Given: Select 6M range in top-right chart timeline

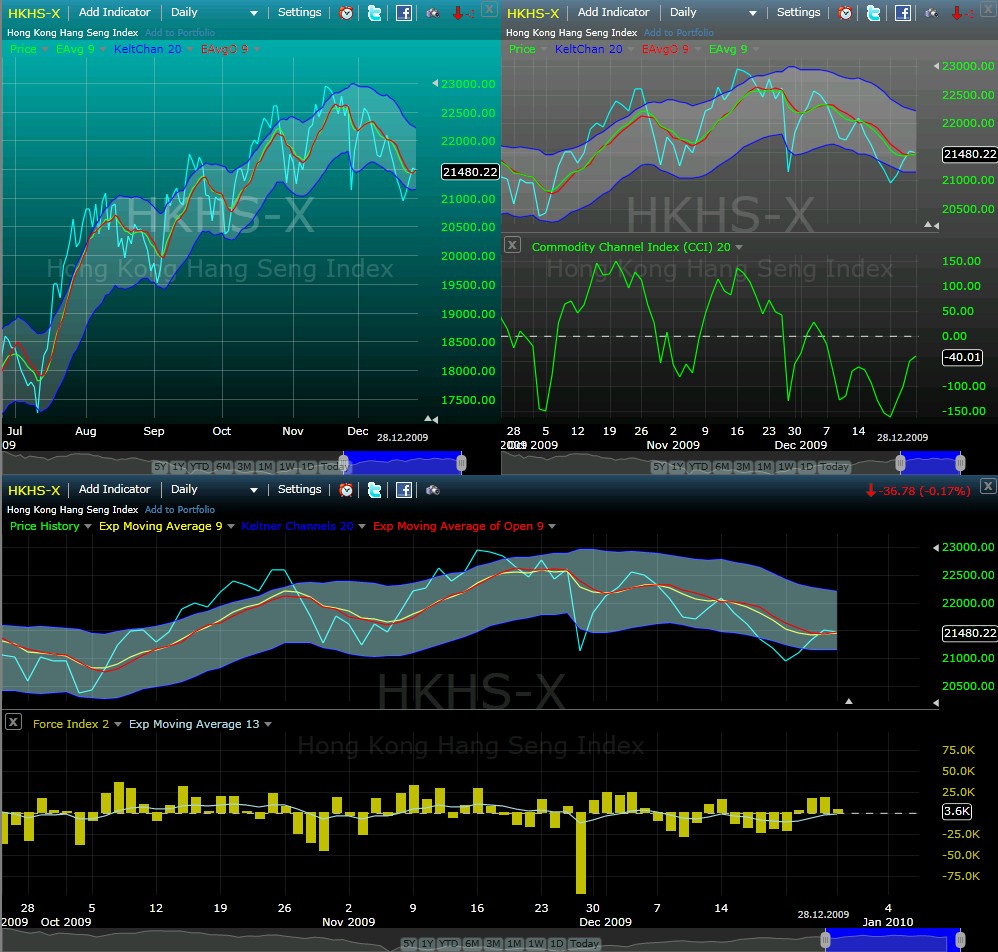Looking at the screenshot, I should click(722, 466).
